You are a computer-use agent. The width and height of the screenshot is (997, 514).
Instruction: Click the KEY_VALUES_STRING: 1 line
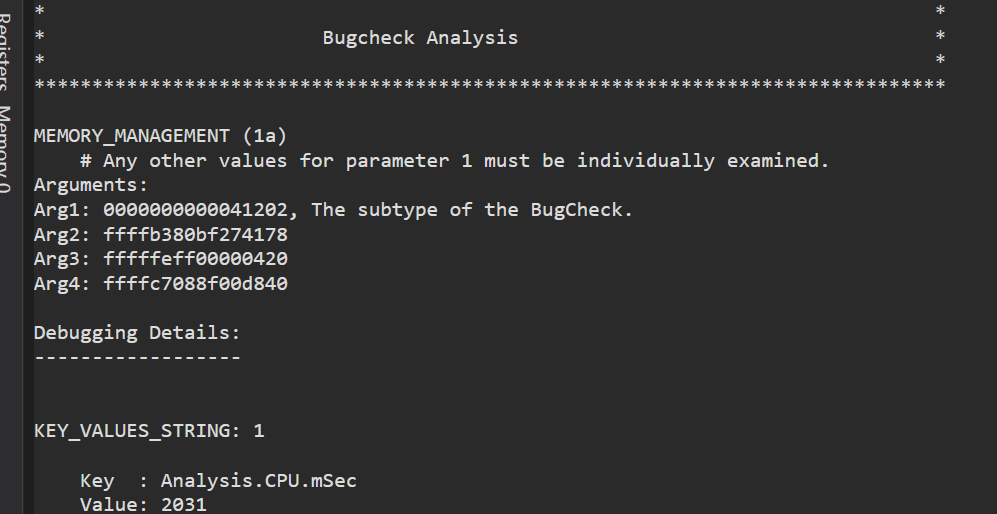click(x=149, y=431)
